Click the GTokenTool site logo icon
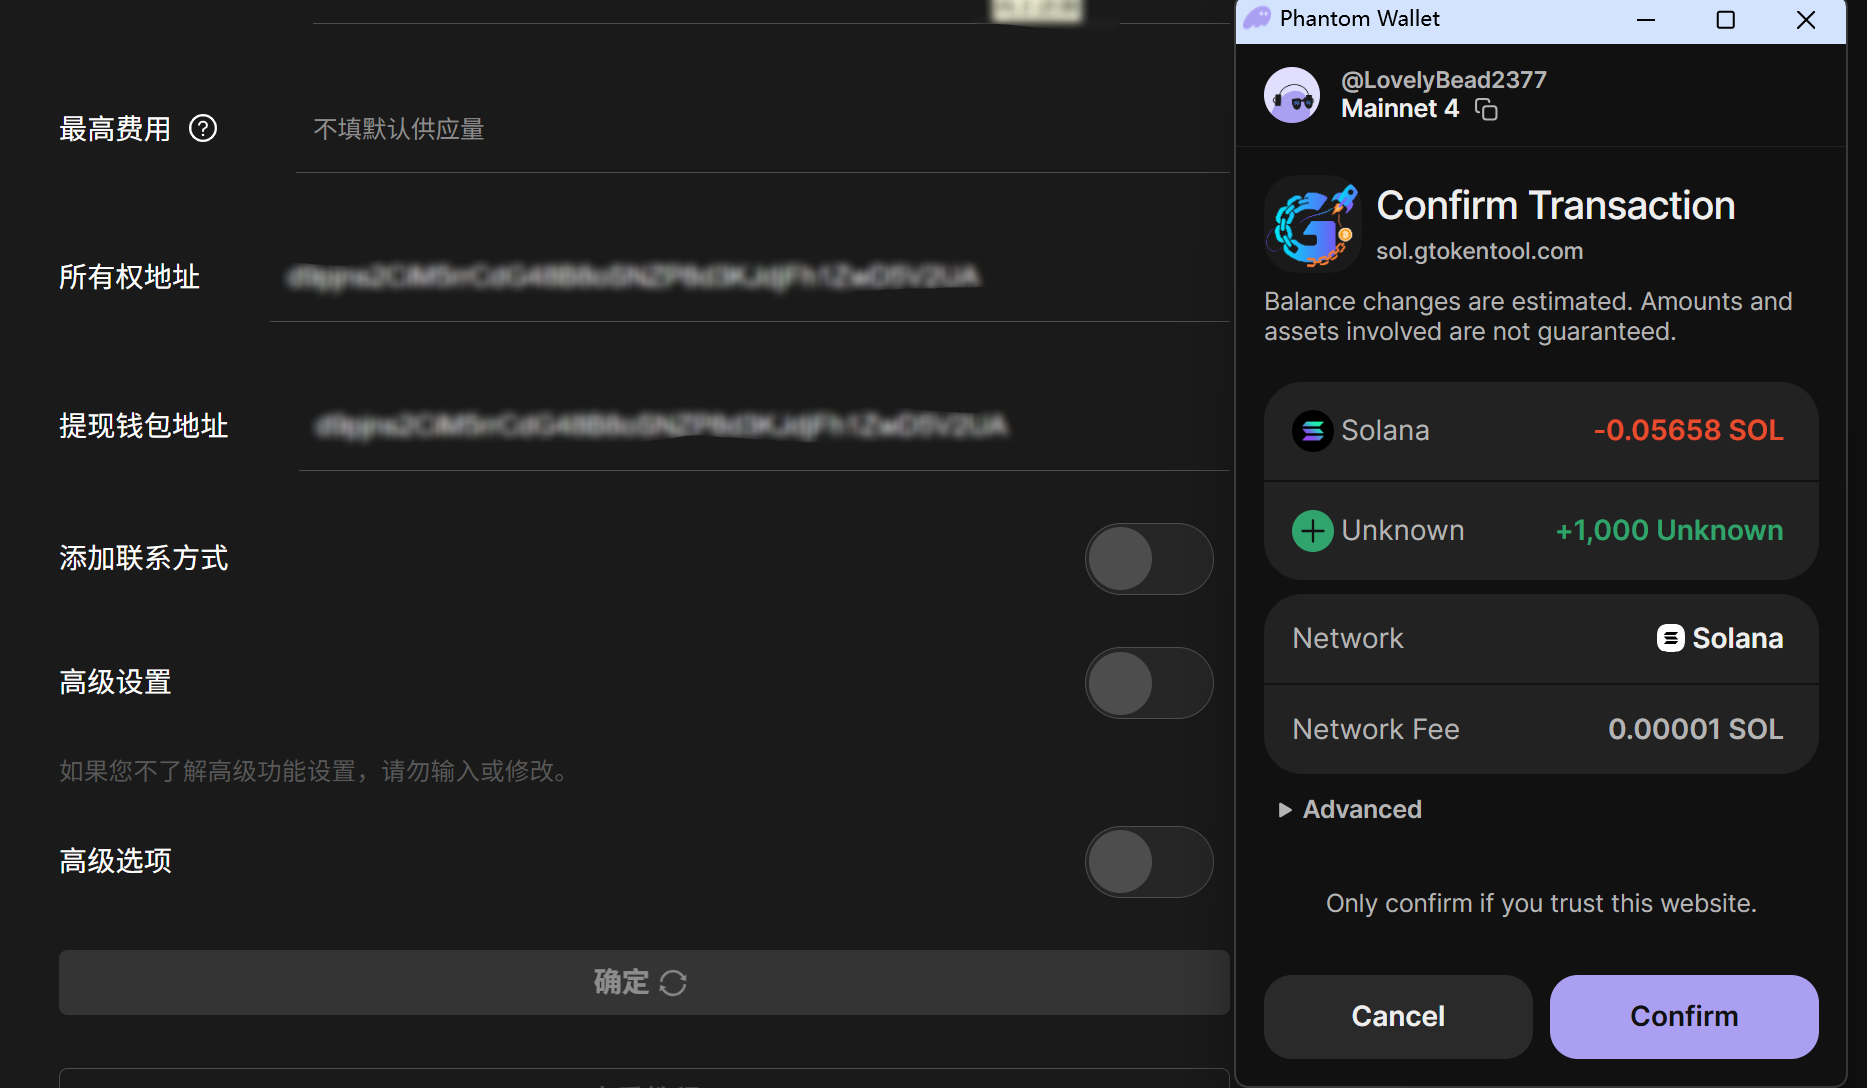Viewport: 1867px width, 1088px height. [x=1313, y=224]
